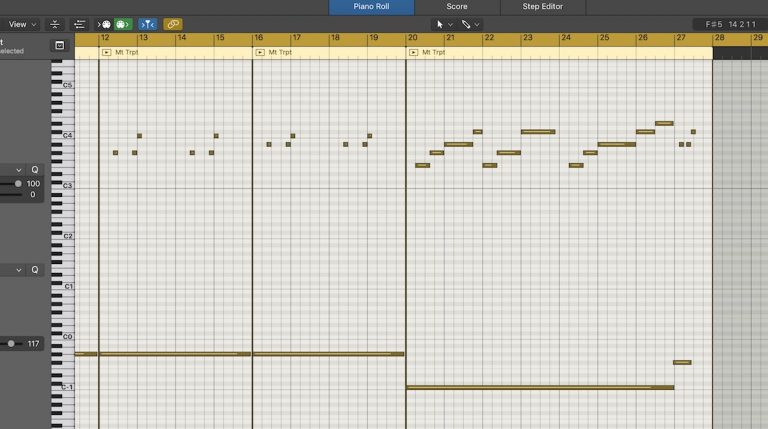Click bar 24 in the ruler
The image size is (768, 429).
[x=566, y=38]
